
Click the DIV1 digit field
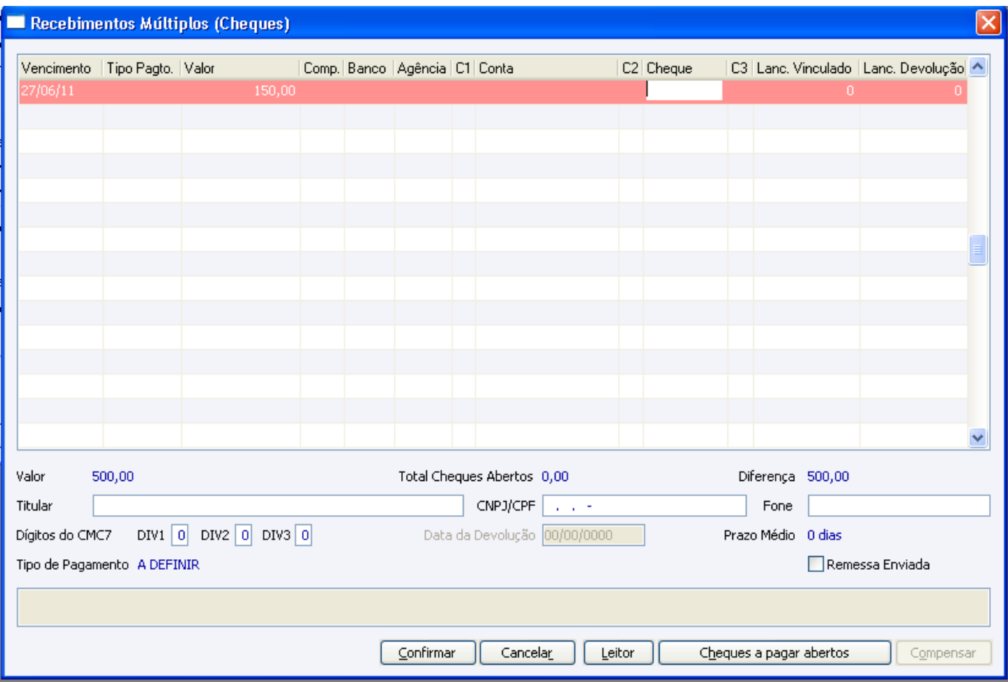[179, 535]
